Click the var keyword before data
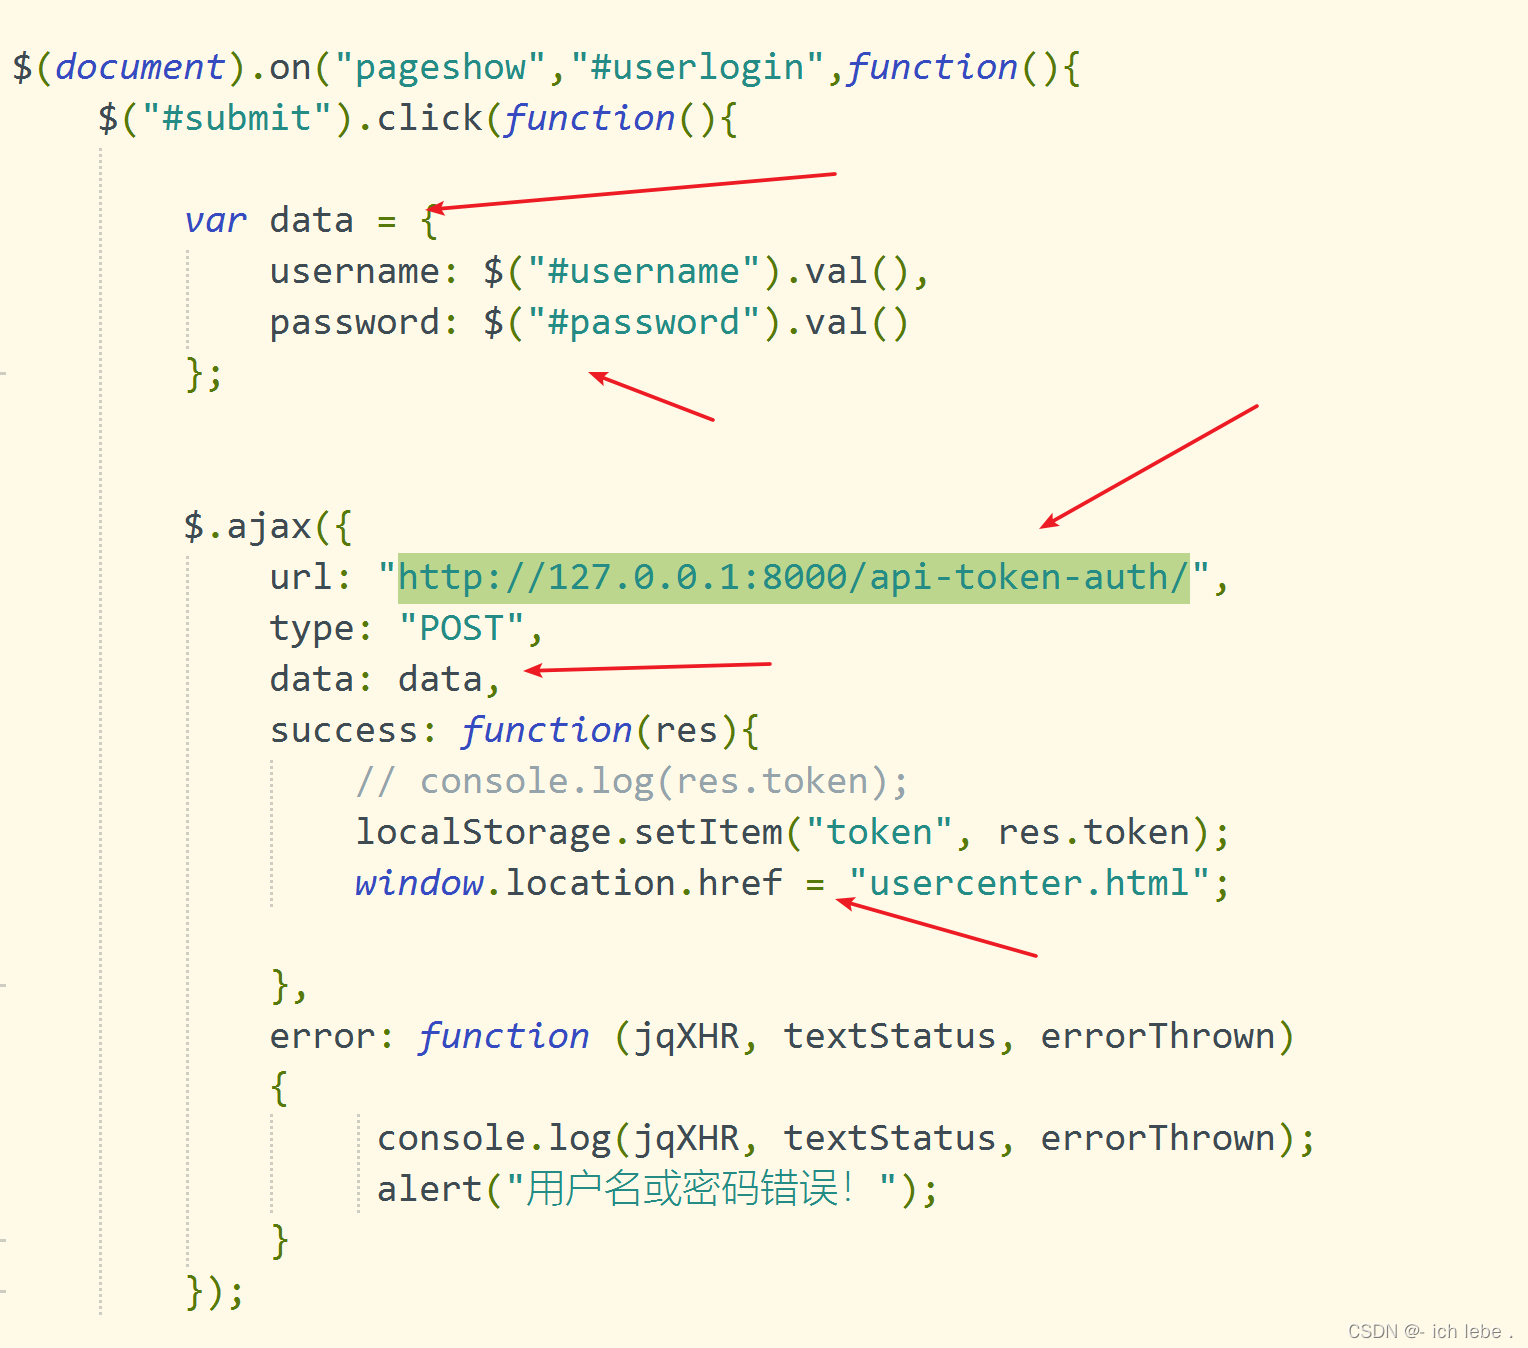Screen dimensions: 1528x1348 coord(215,220)
